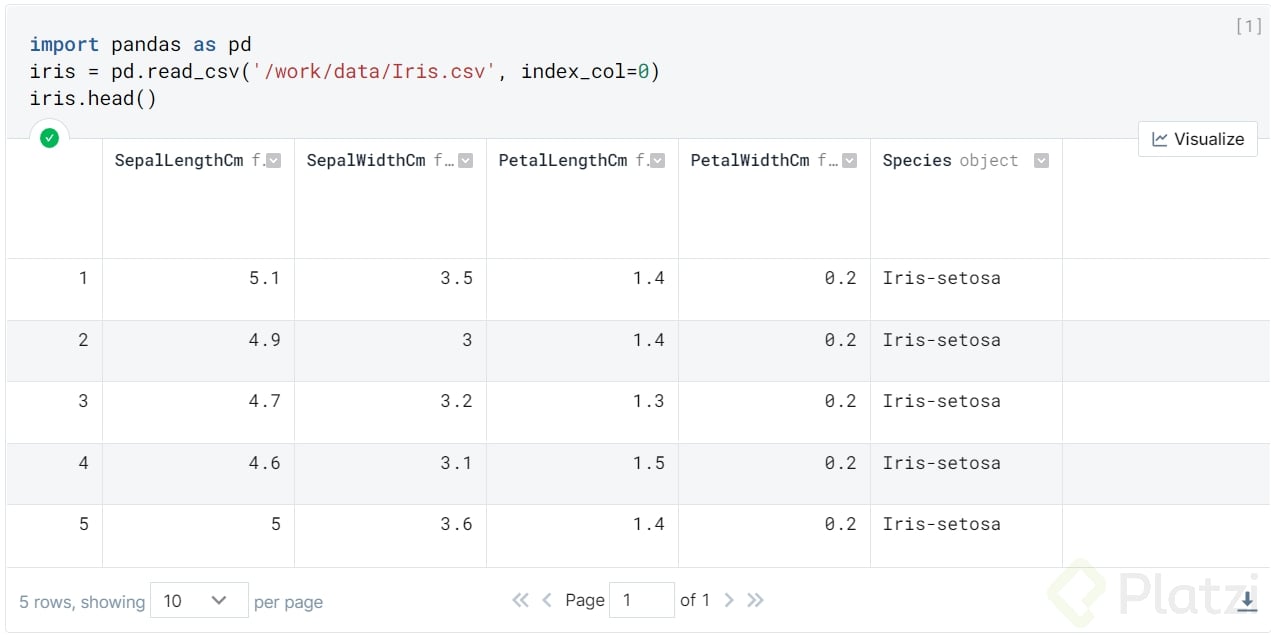Download the table using the download icon

[1247, 601]
